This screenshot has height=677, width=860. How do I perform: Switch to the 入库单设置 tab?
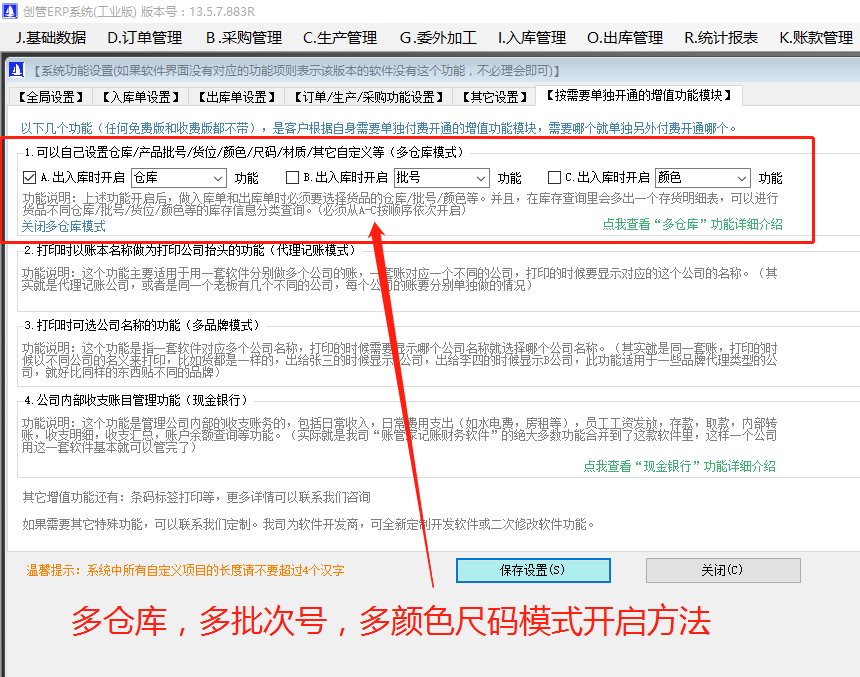tap(143, 96)
